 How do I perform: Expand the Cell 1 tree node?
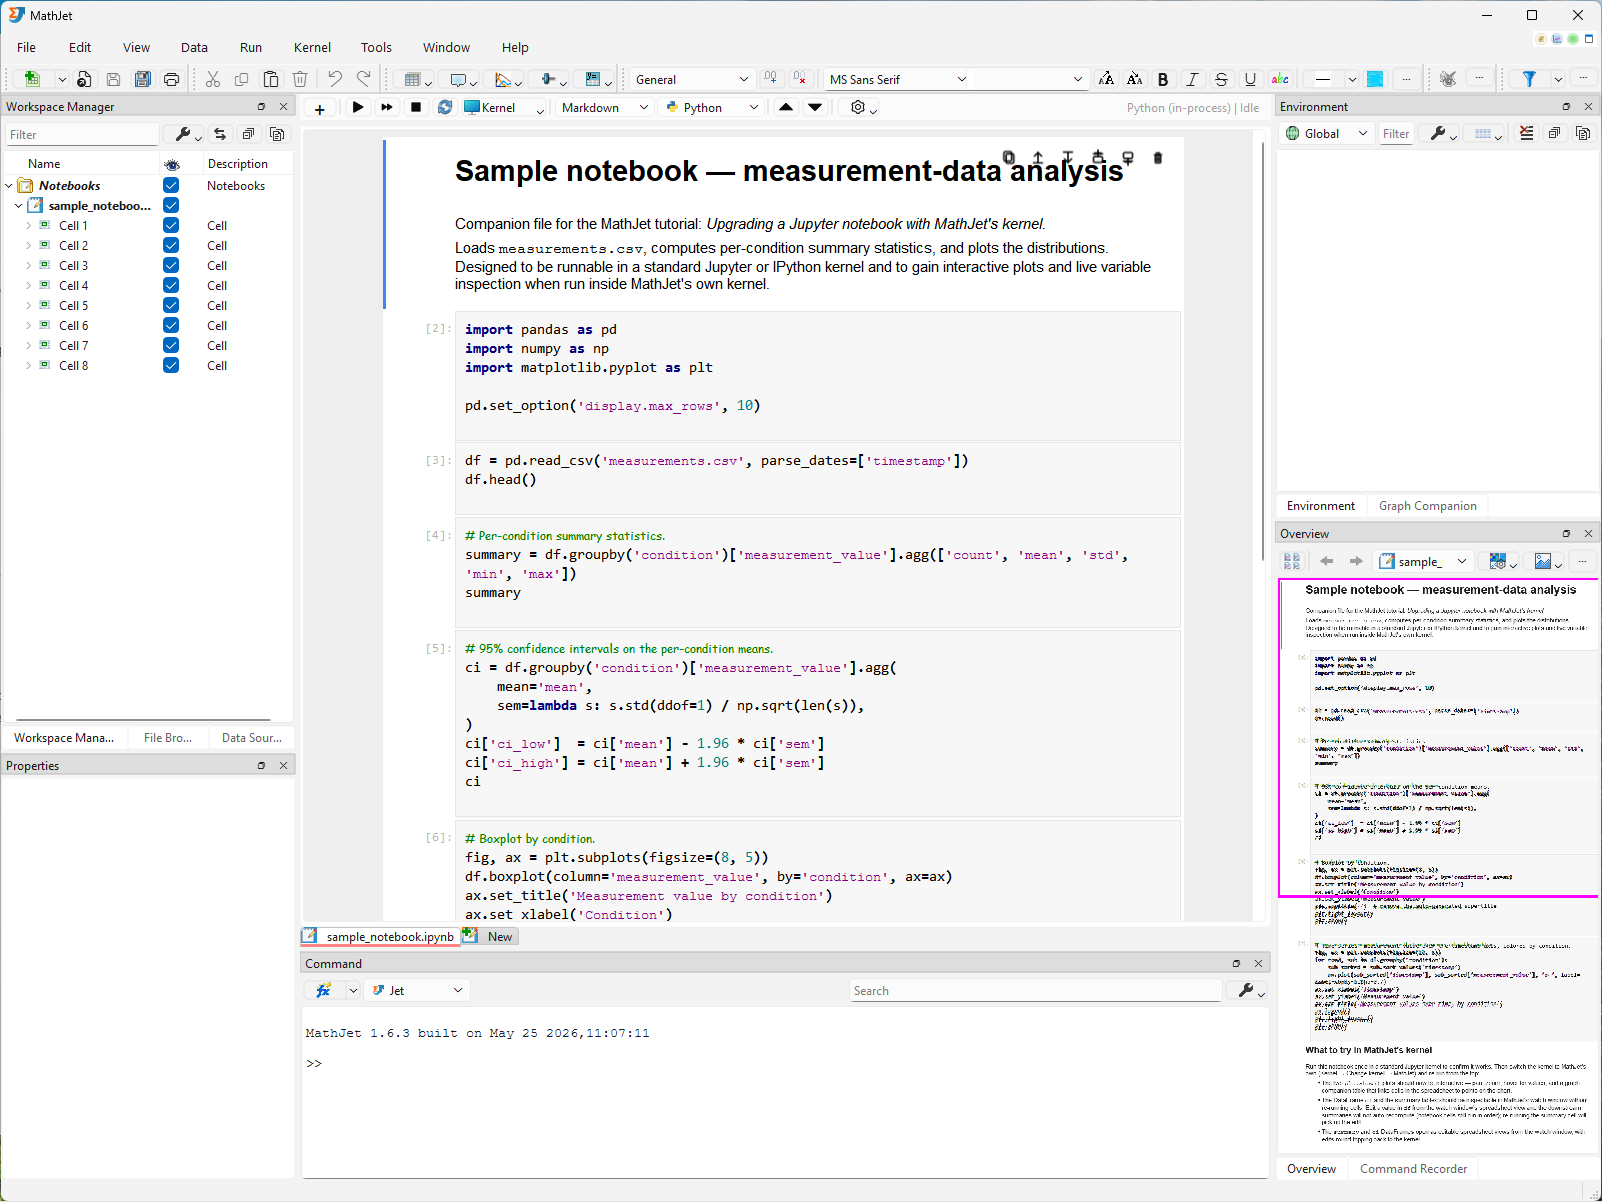pos(28,225)
